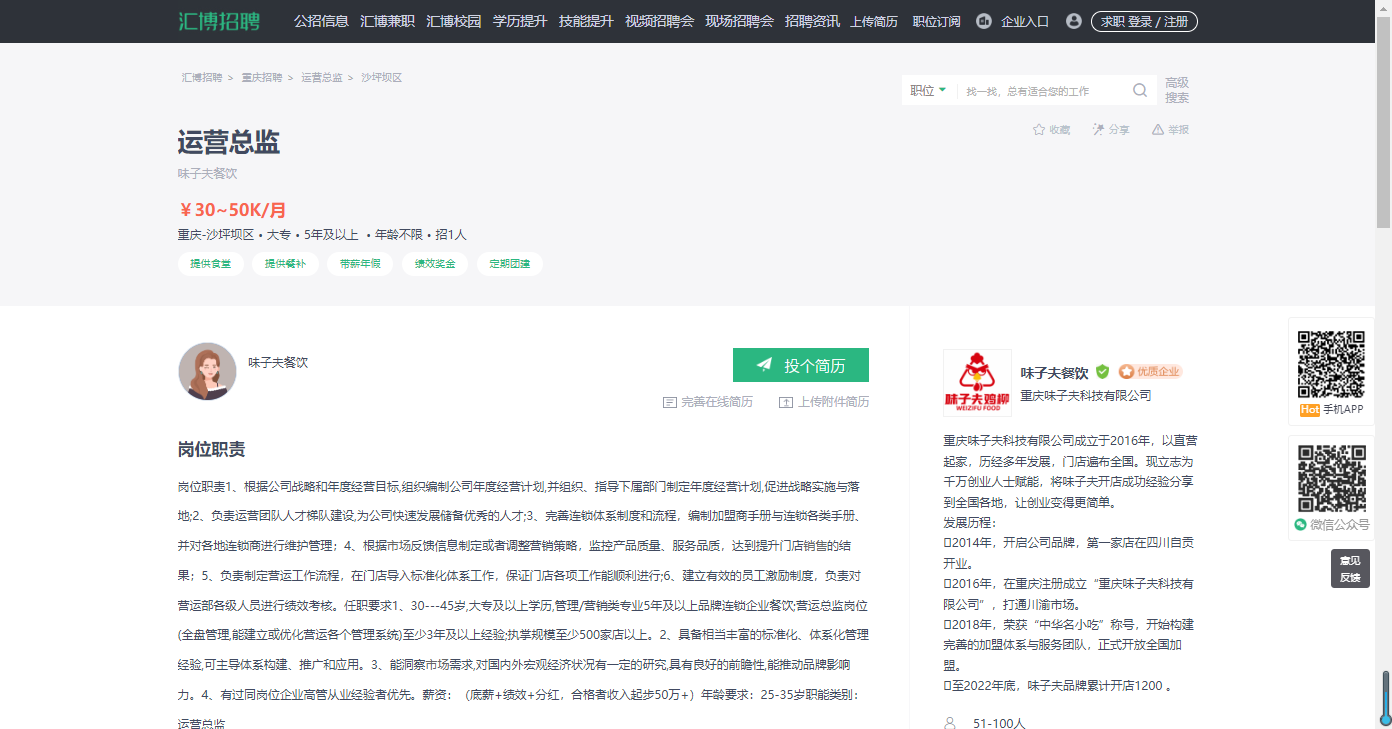Click the 微信公众号 QR code

pos(1331,479)
